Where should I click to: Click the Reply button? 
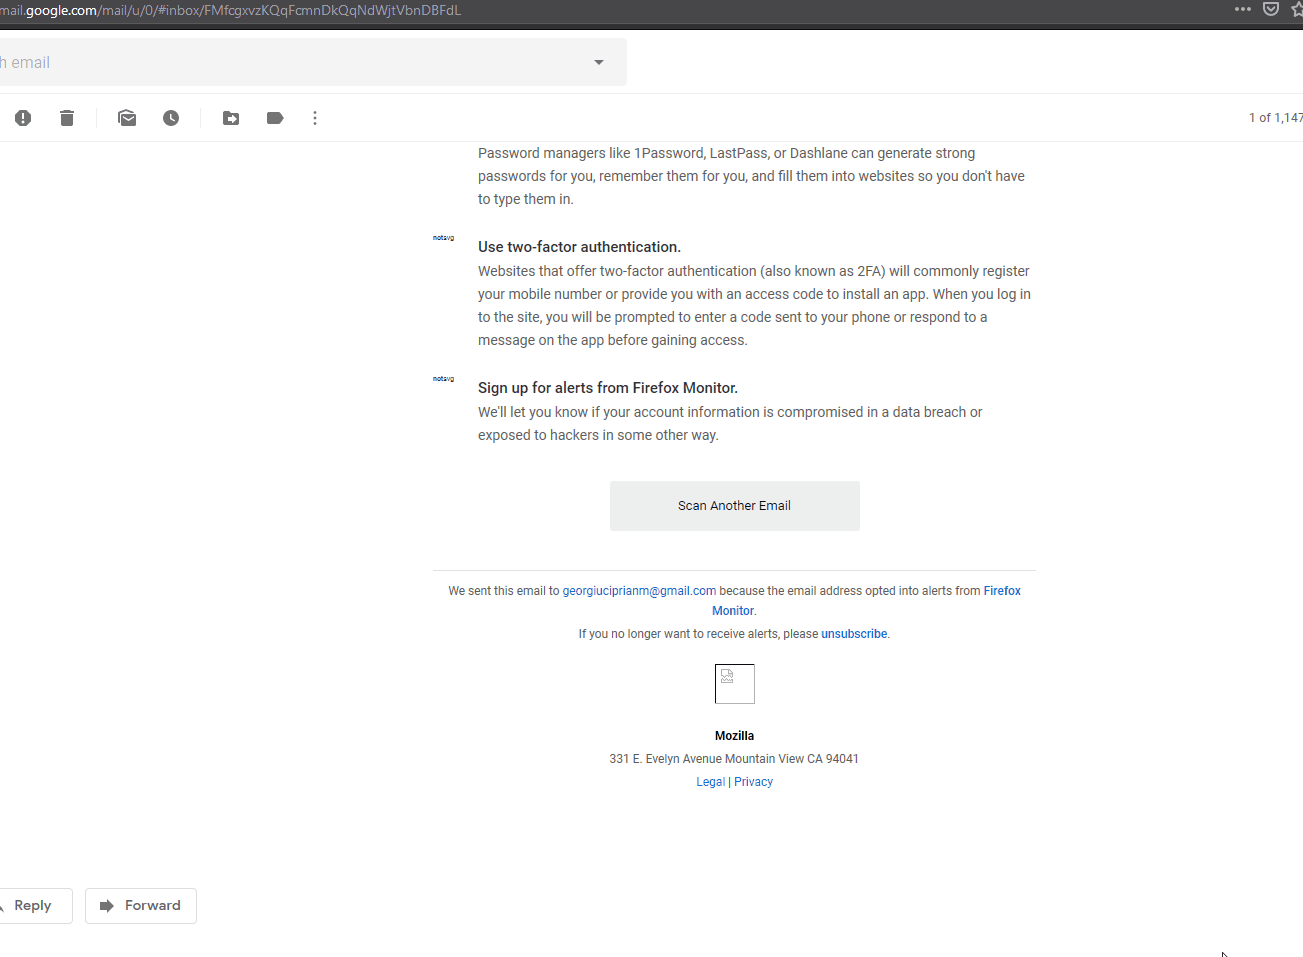(33, 906)
